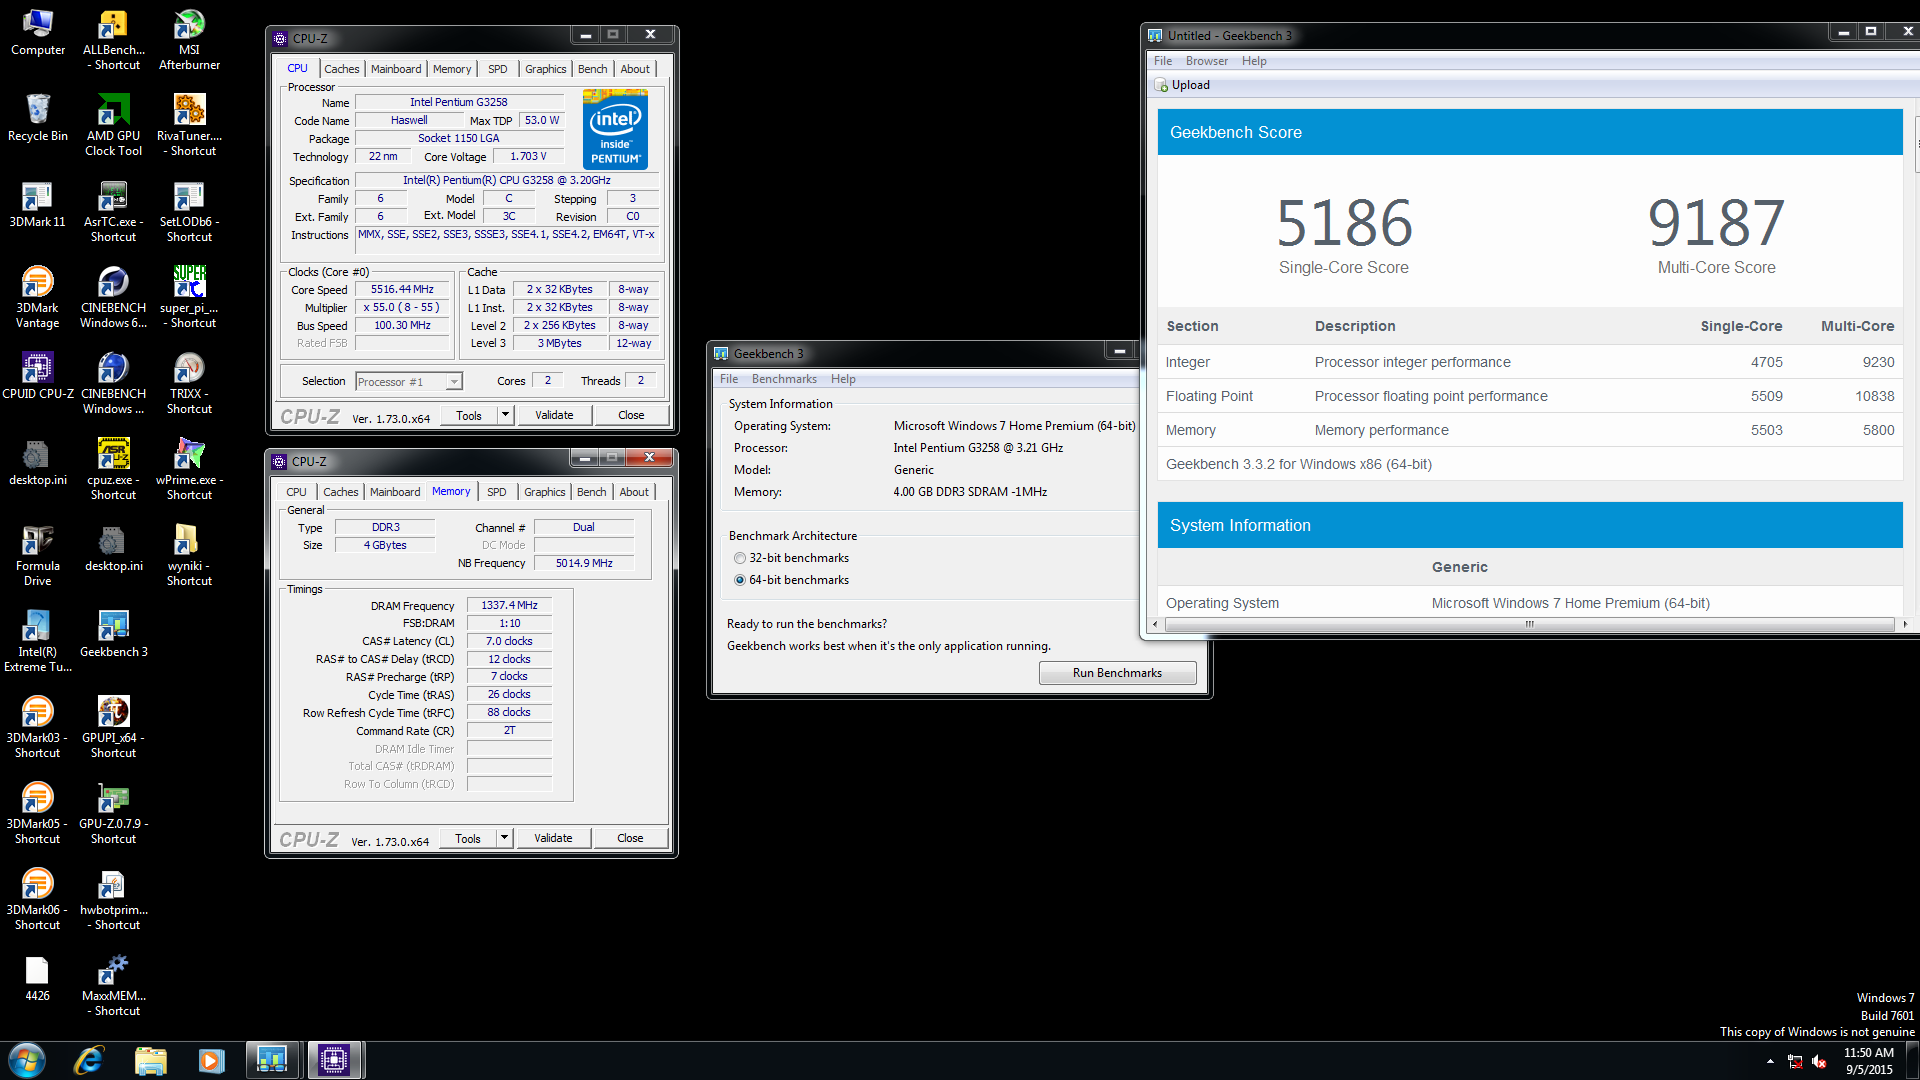Switch to Mainboard tab in top CPU-Z
Viewport: 1920px width, 1080px height.
click(396, 69)
